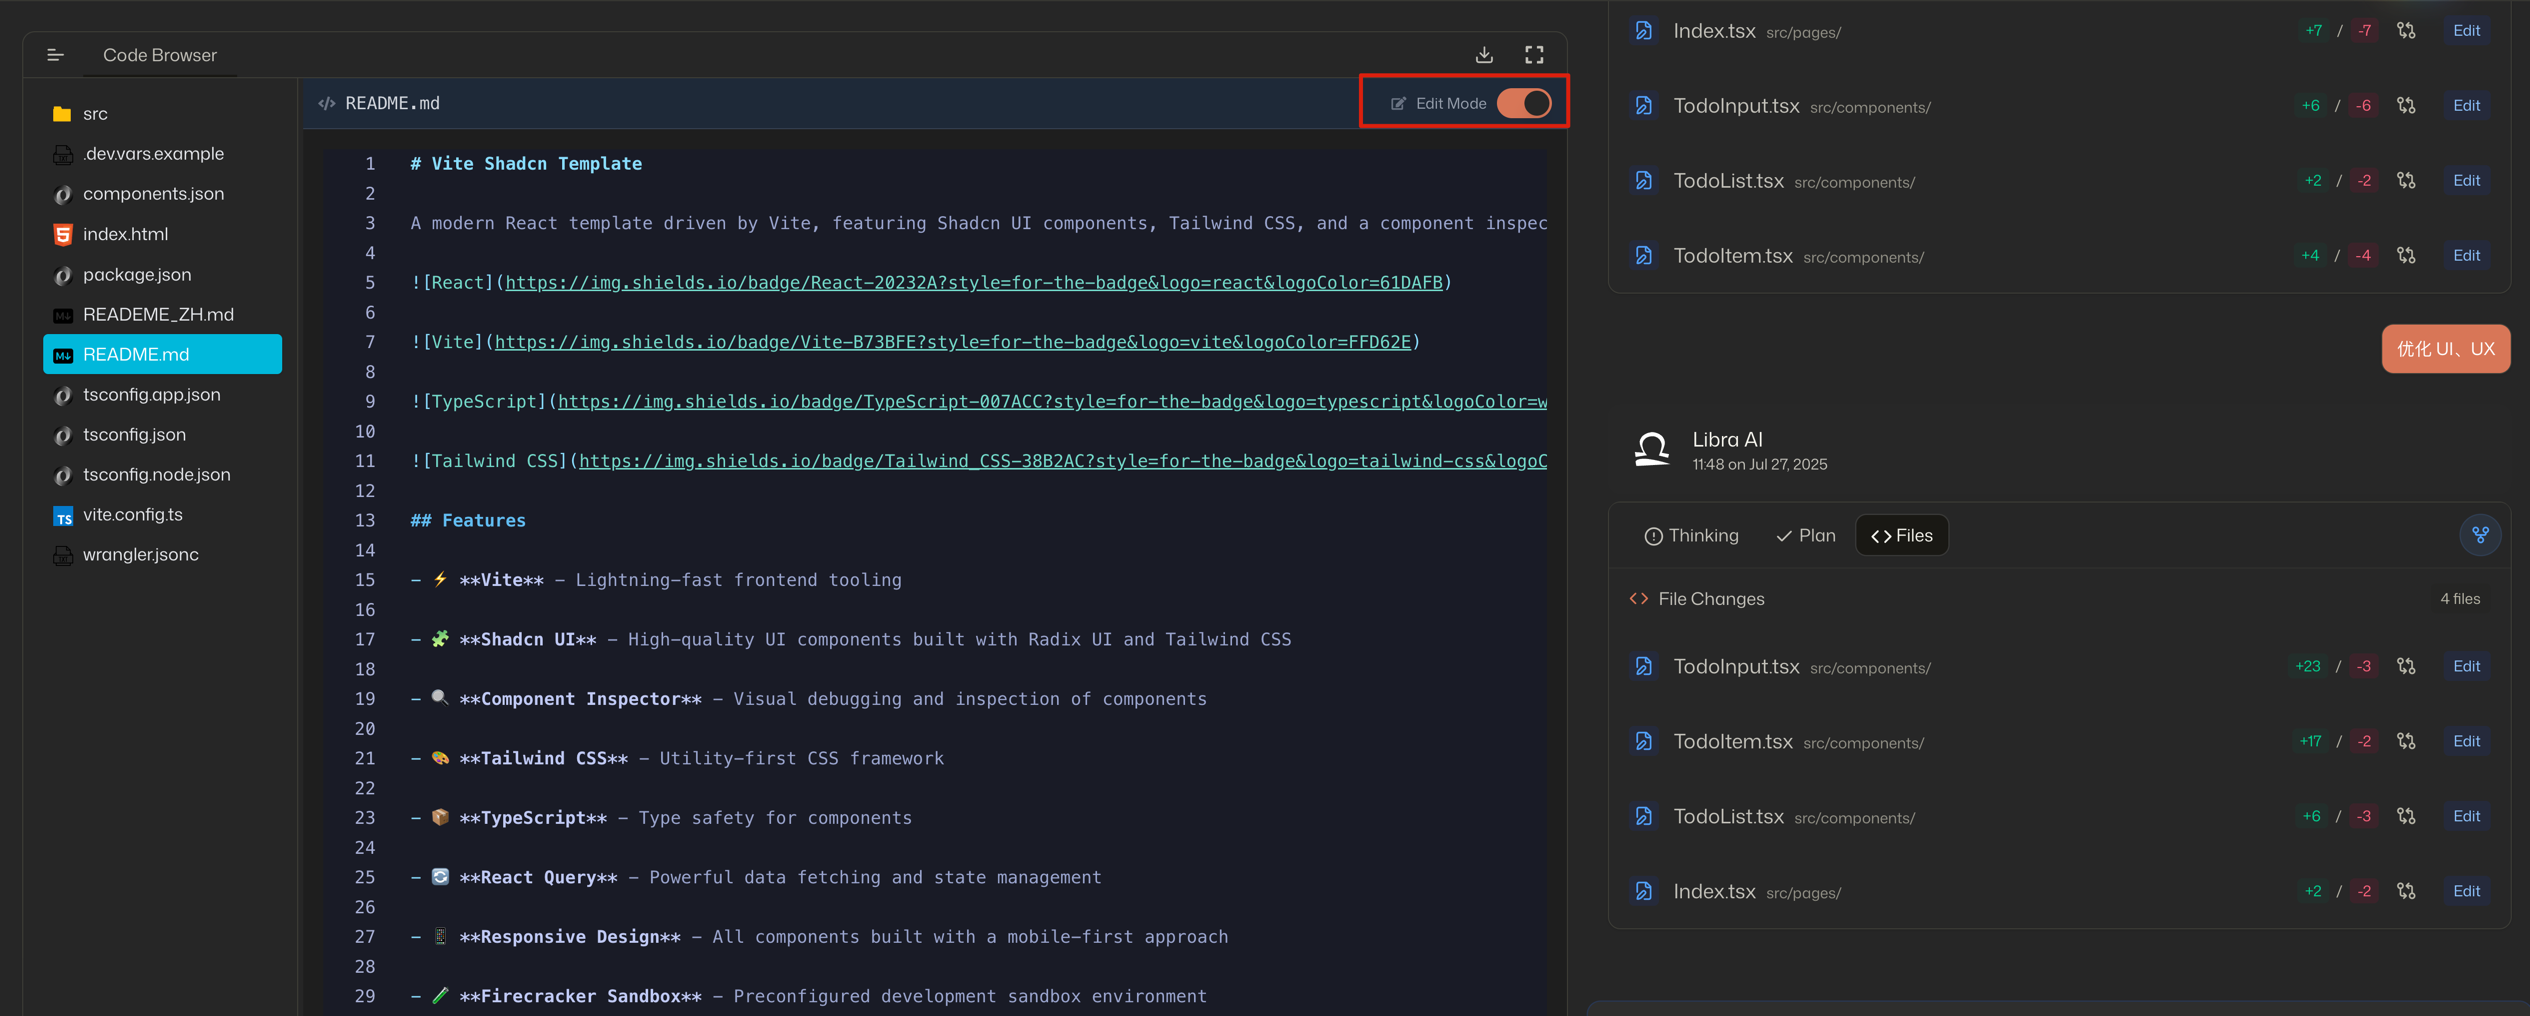Switch to the Thinking tab
The image size is (2530, 1016).
(1691, 535)
